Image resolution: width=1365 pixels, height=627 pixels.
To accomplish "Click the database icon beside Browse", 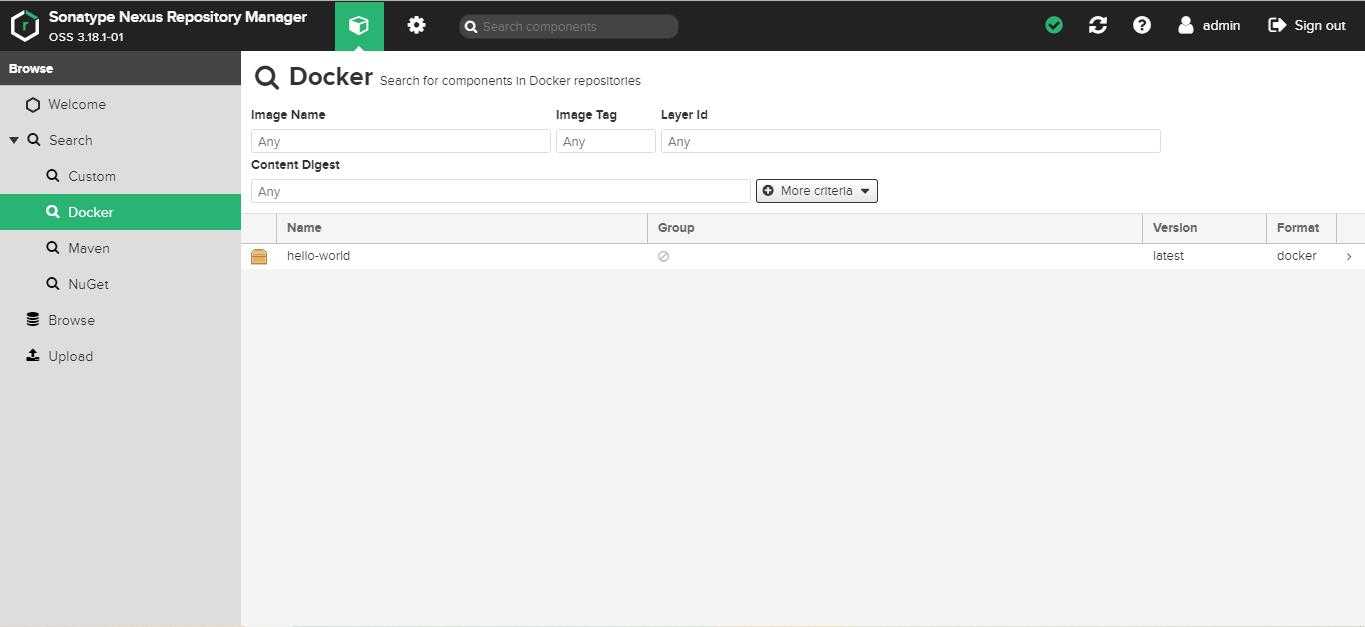I will pyautogui.click(x=33, y=320).
